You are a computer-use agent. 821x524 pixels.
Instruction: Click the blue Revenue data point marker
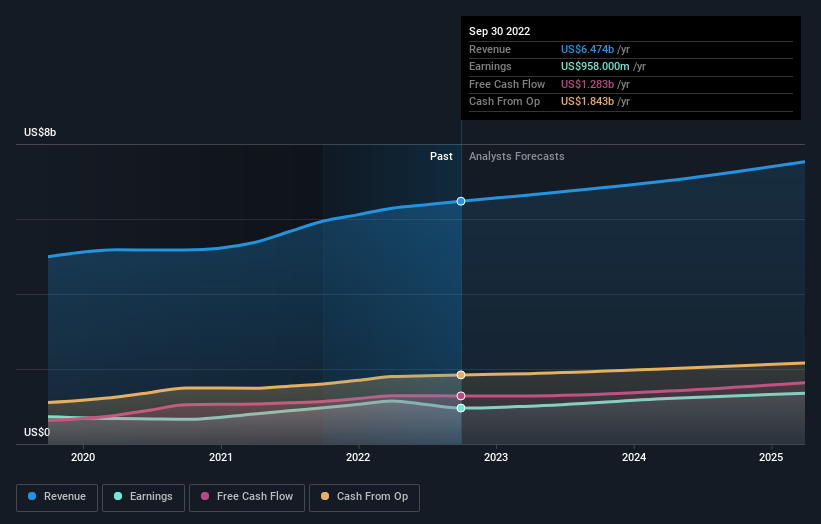tap(461, 201)
